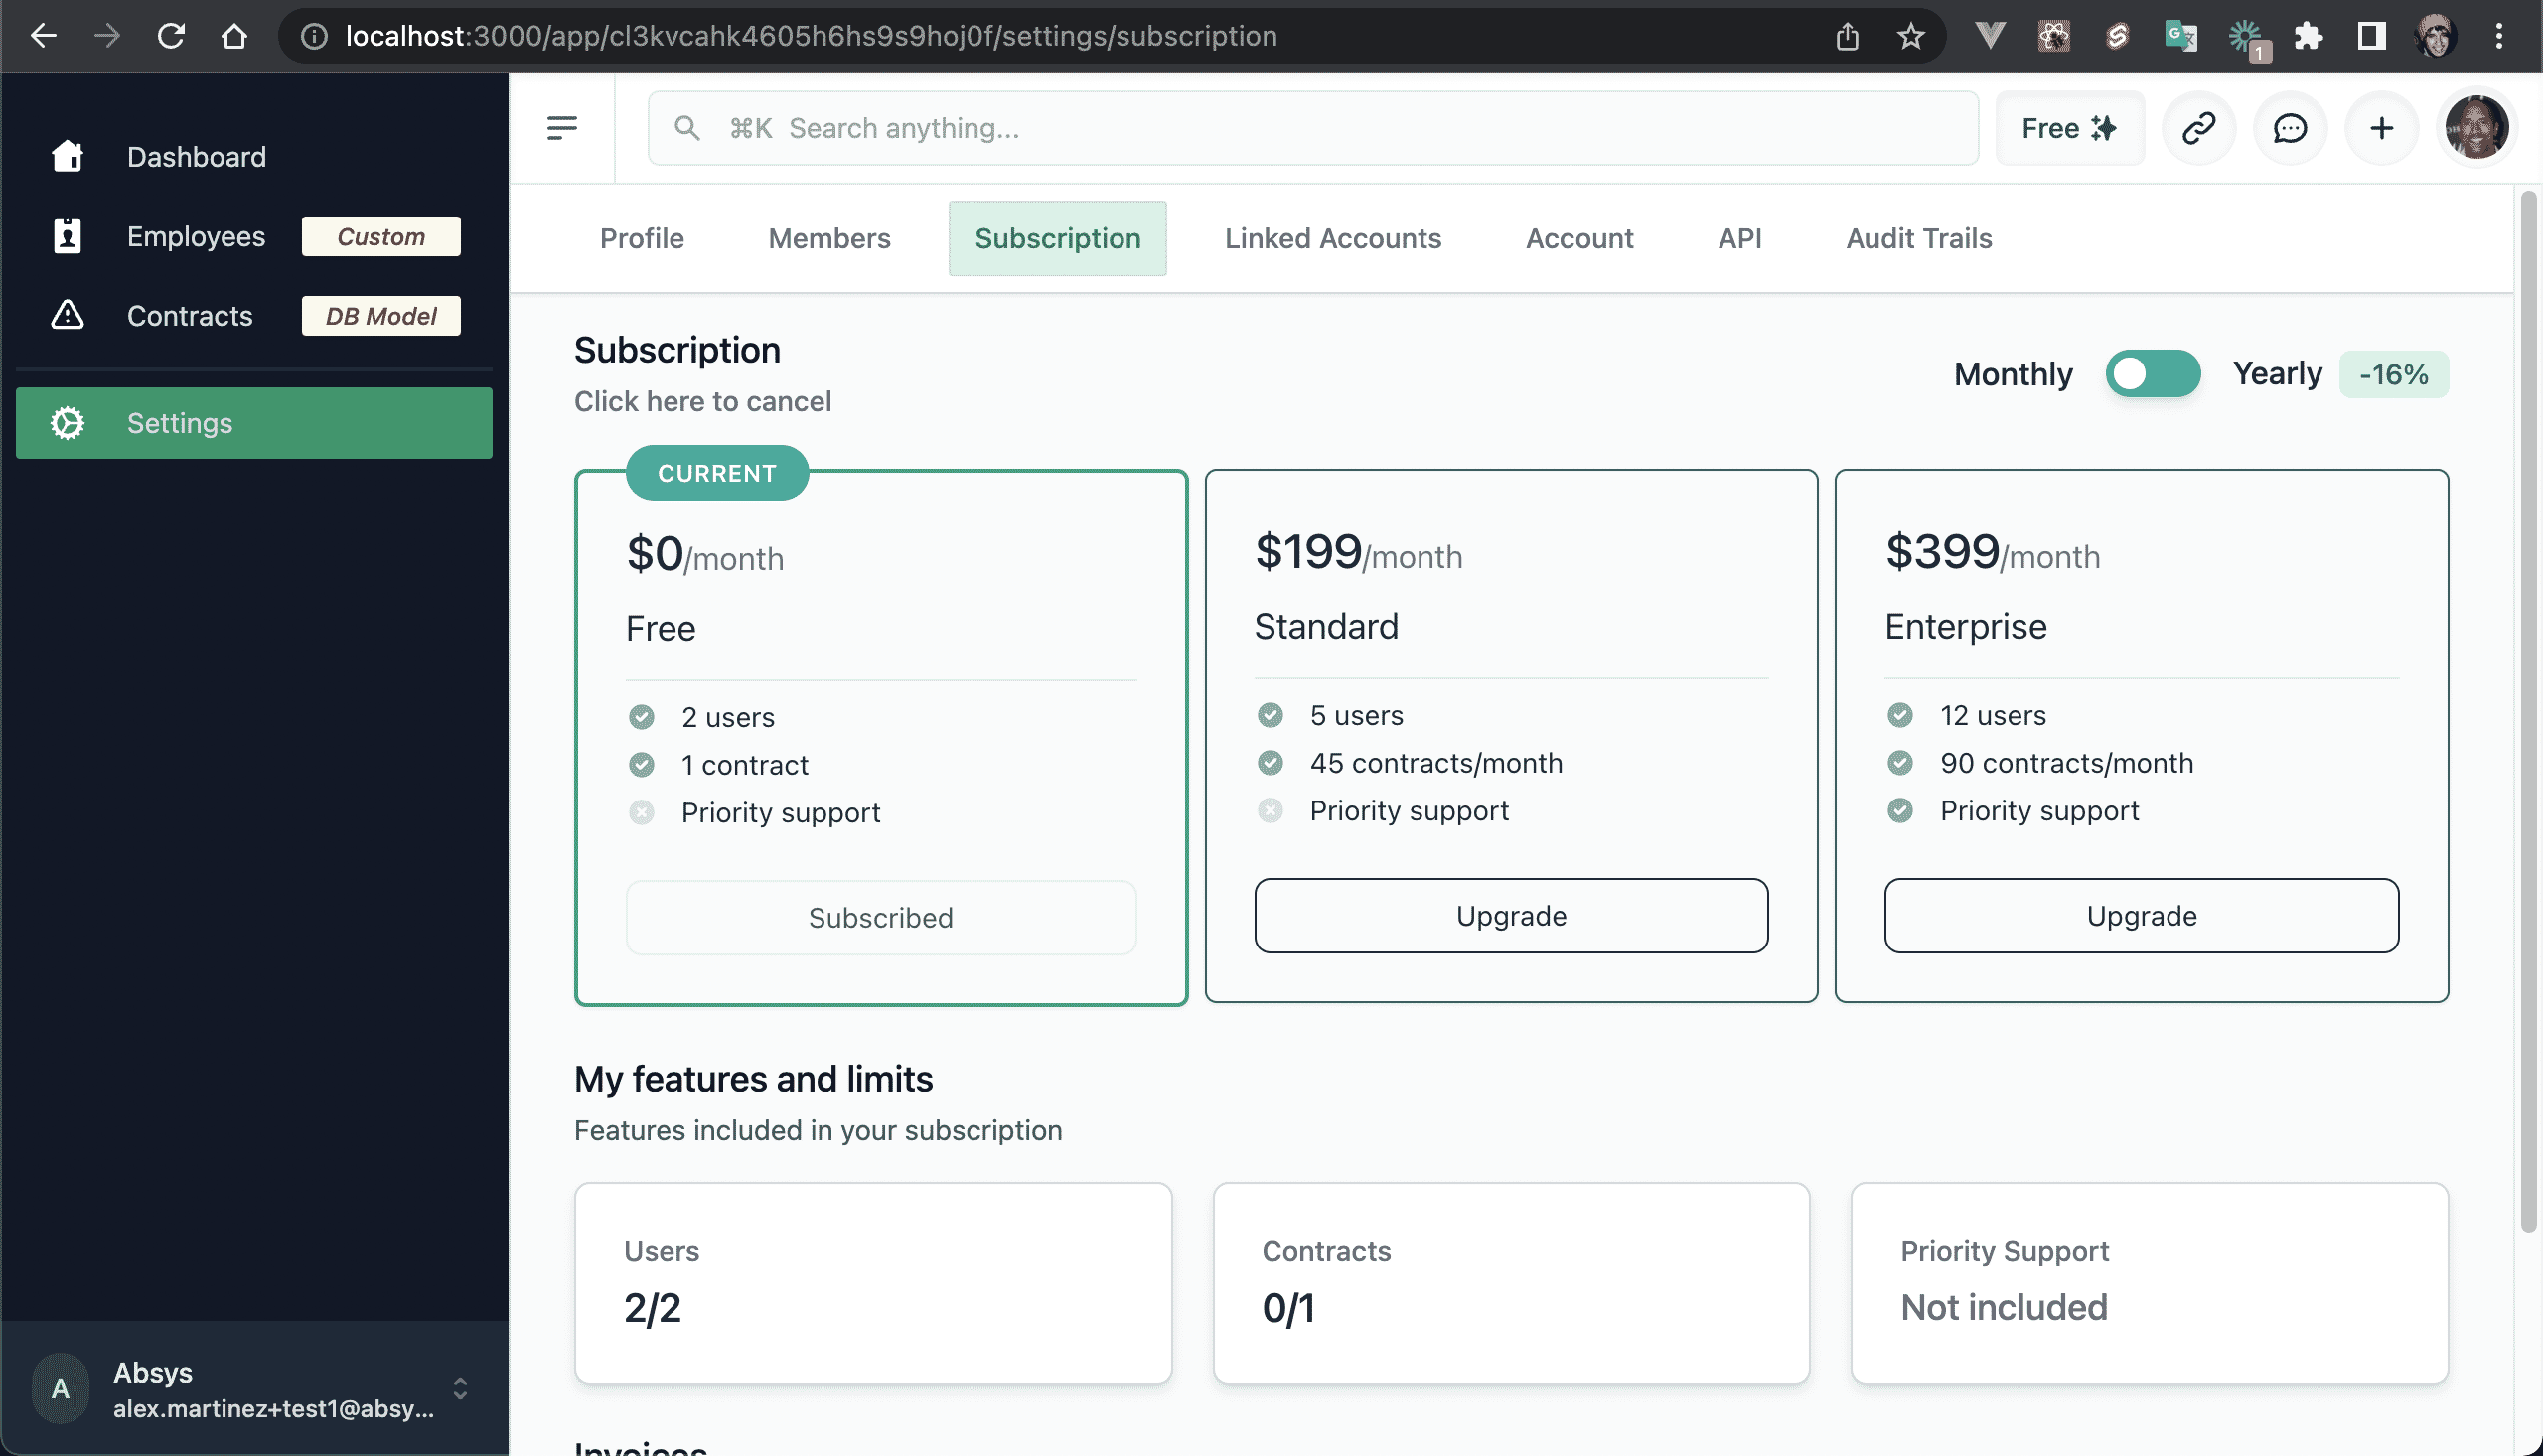The image size is (2543, 1456).
Task: Expand the Absys account switcher chevrons
Action: 460,1388
